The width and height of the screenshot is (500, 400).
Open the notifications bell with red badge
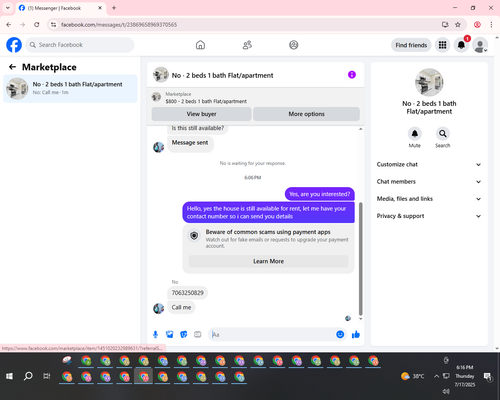point(461,45)
